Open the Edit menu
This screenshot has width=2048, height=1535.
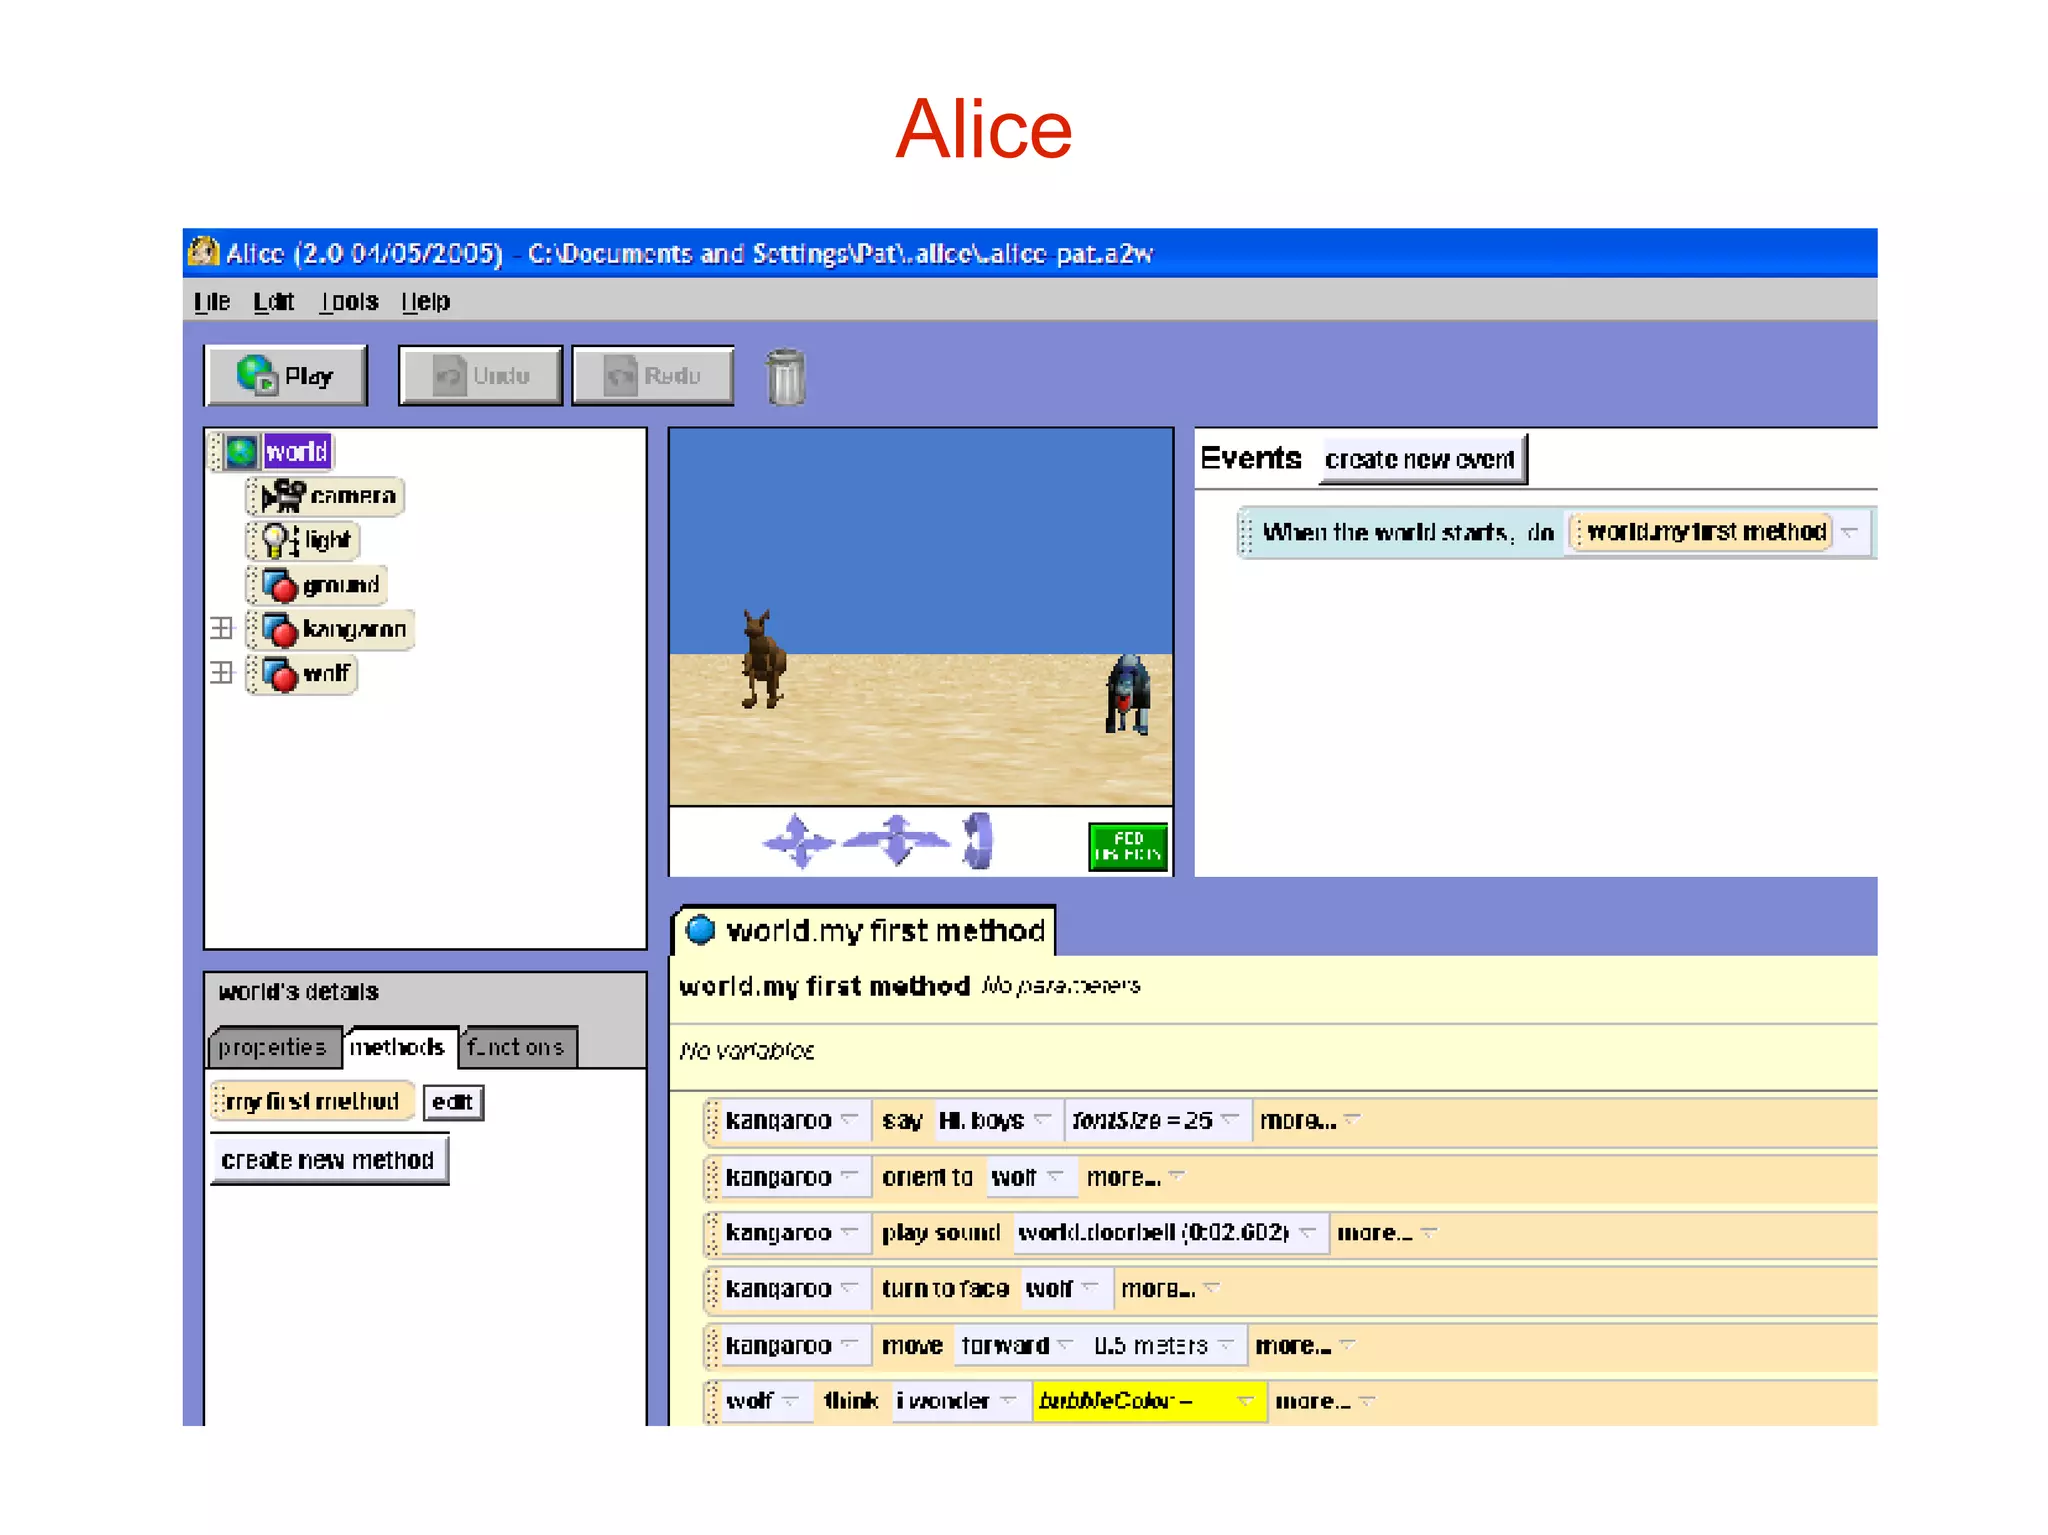point(273,302)
